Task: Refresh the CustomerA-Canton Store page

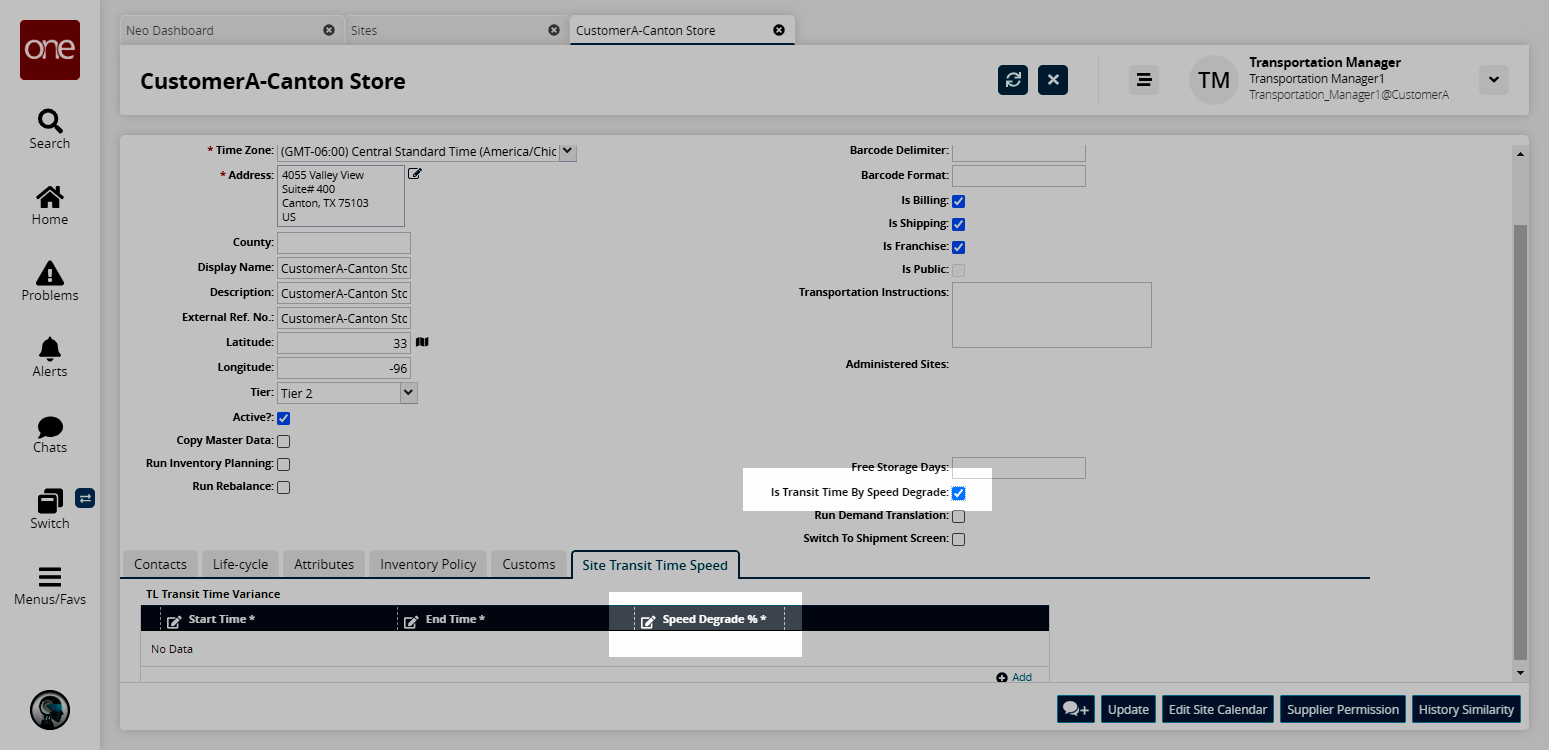Action: [1013, 80]
